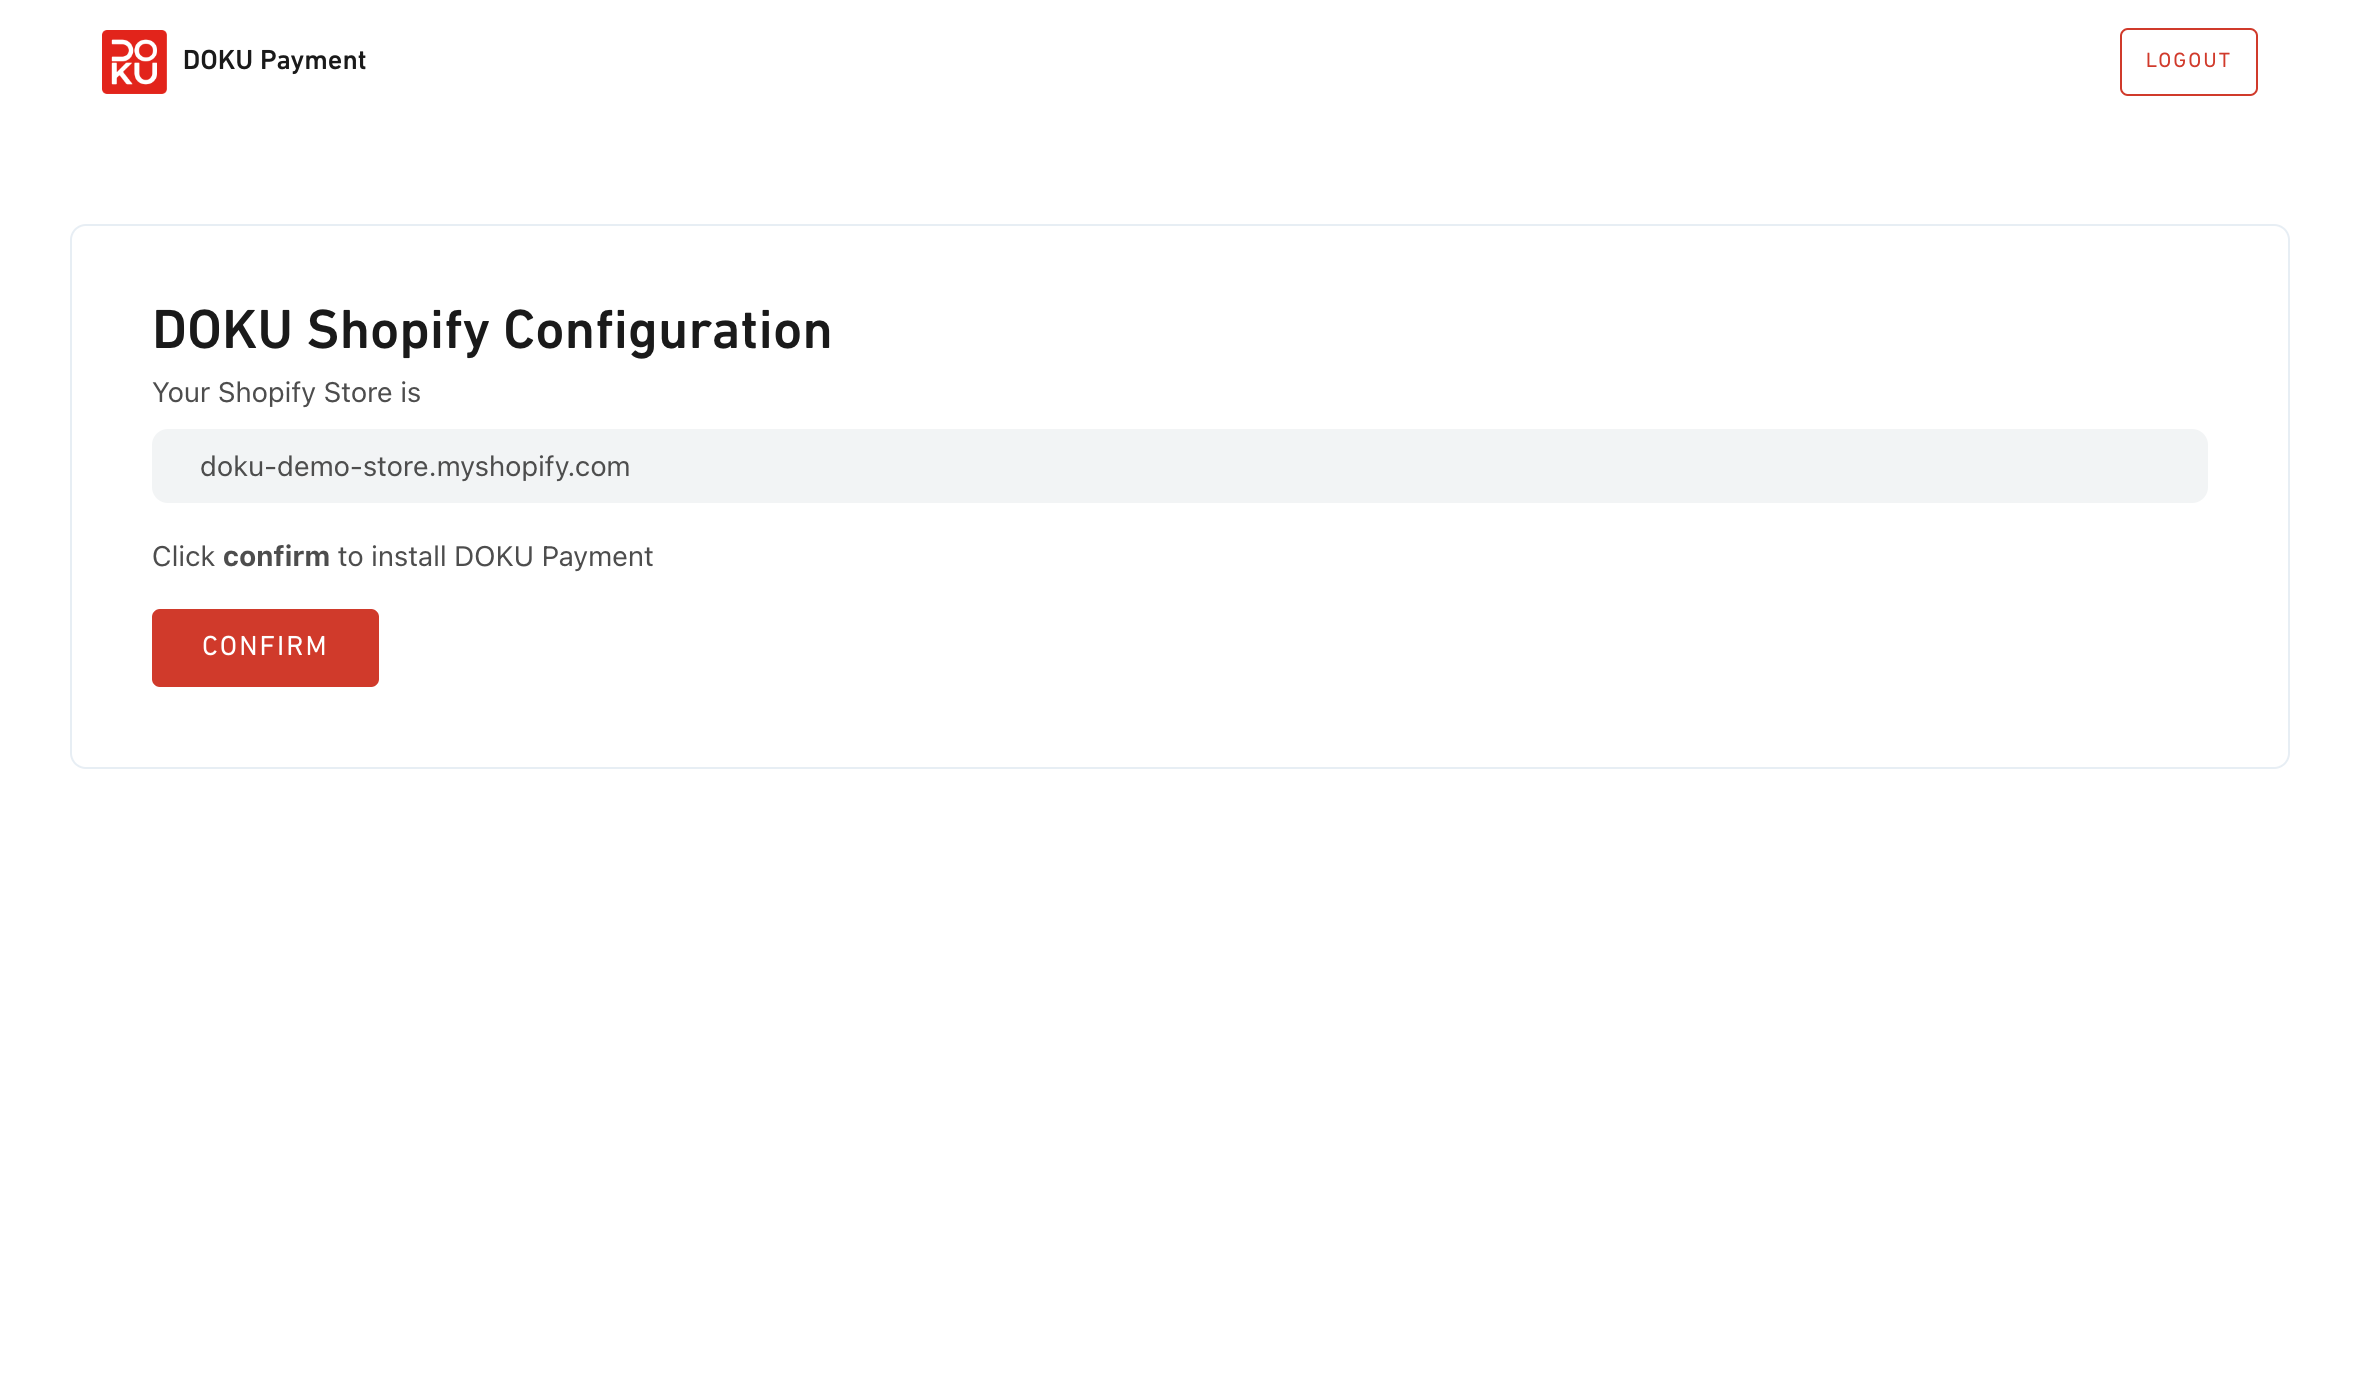
Task: Click the DOKU Payment header title
Action: click(x=274, y=61)
